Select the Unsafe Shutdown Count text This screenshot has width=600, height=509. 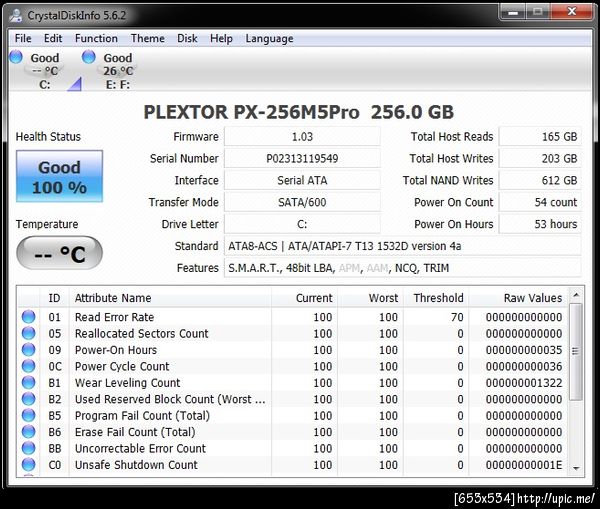tap(136, 465)
